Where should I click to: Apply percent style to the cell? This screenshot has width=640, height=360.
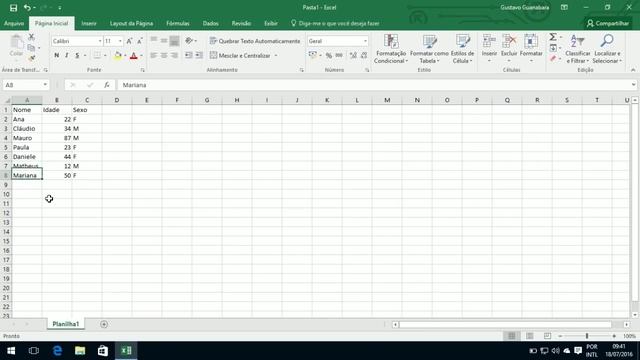(x=329, y=56)
